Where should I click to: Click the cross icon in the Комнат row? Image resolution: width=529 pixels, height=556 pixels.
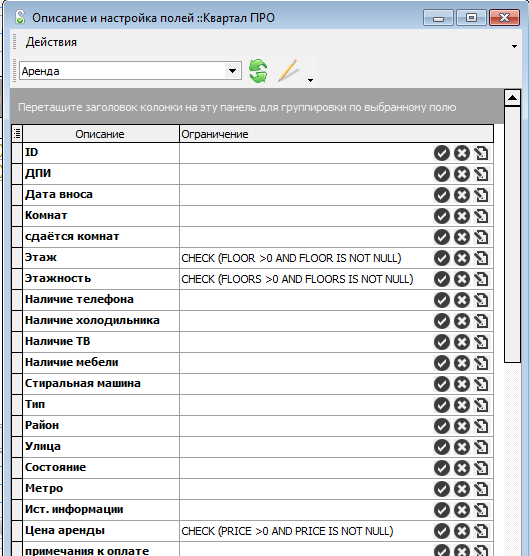(462, 216)
